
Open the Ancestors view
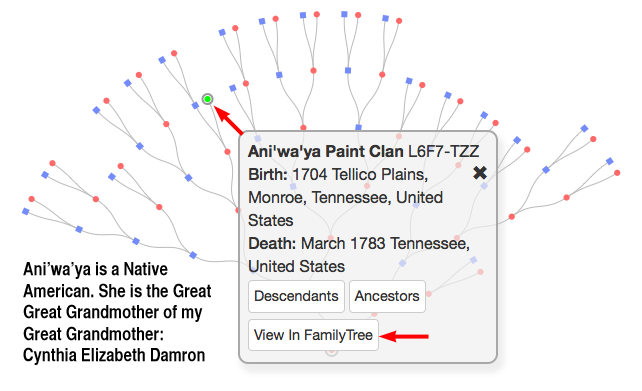tap(387, 296)
